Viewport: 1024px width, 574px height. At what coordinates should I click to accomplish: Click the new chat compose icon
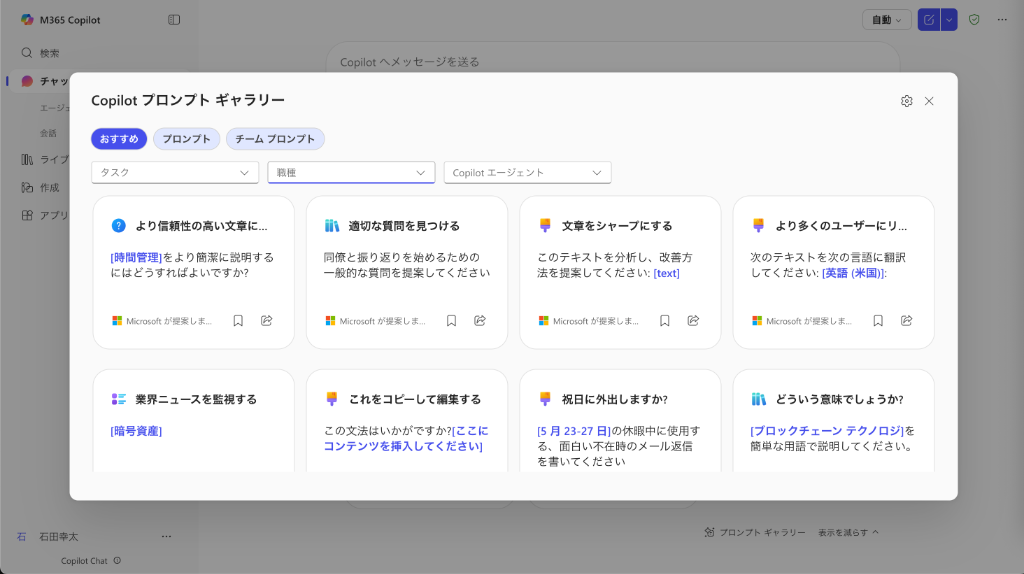(x=929, y=20)
